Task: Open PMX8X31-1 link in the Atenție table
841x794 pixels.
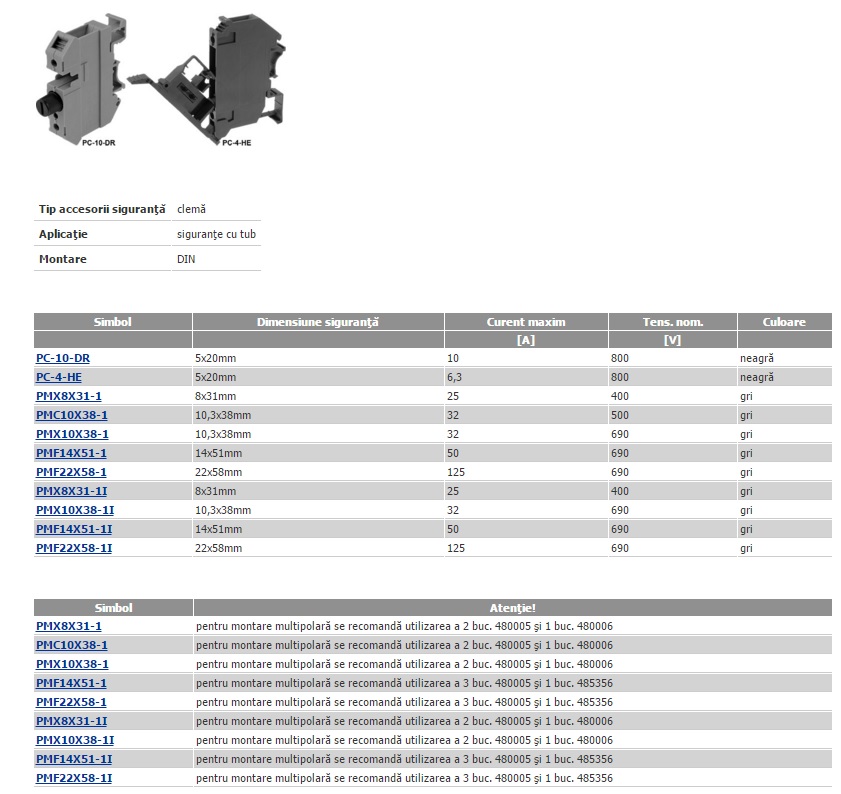Action: point(69,626)
